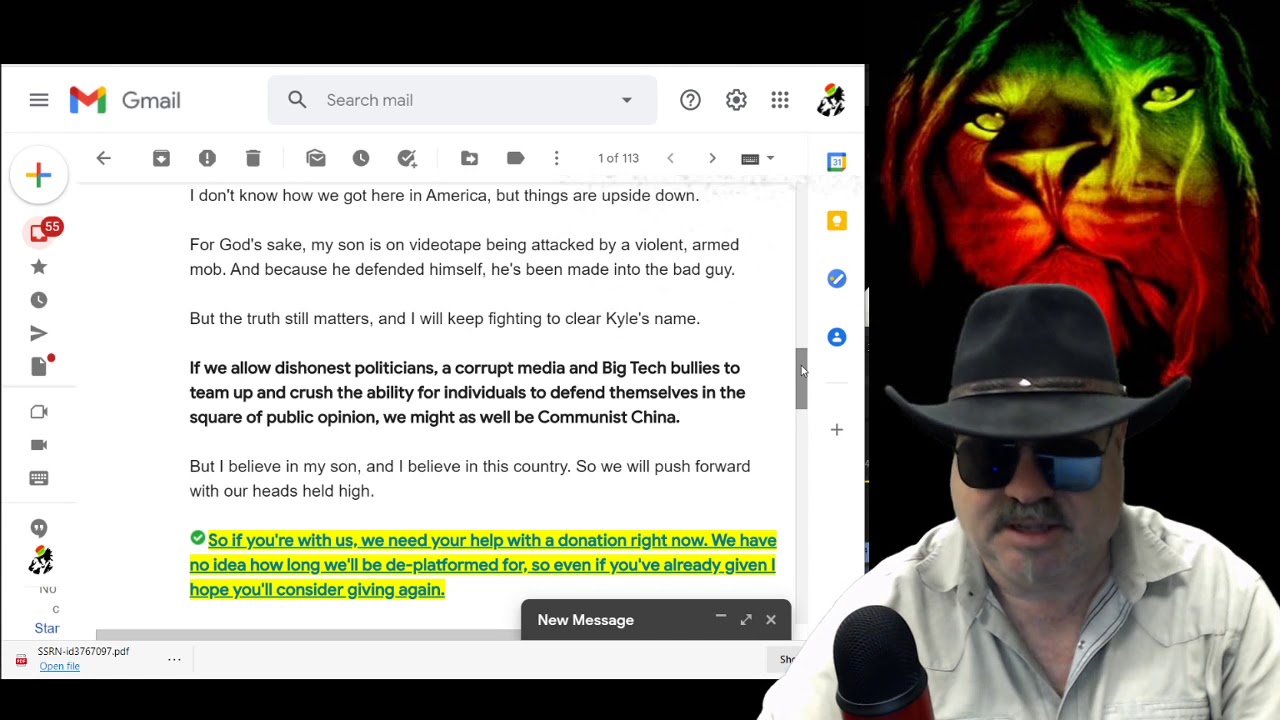Report this email as spam
This screenshot has height=720, width=1280.
(x=207, y=158)
